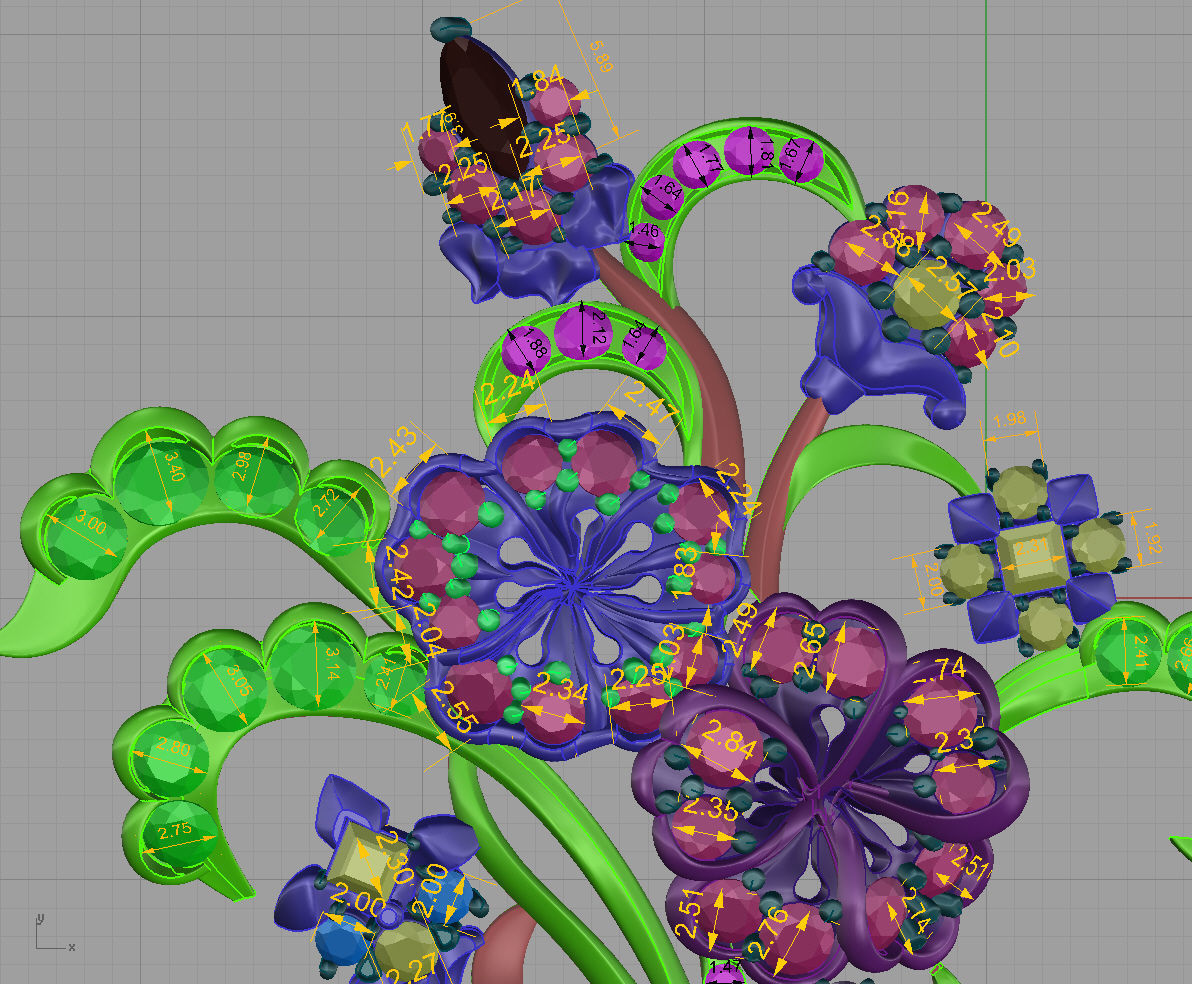Click the 1.84 dimension value

pyautogui.click(x=538, y=81)
